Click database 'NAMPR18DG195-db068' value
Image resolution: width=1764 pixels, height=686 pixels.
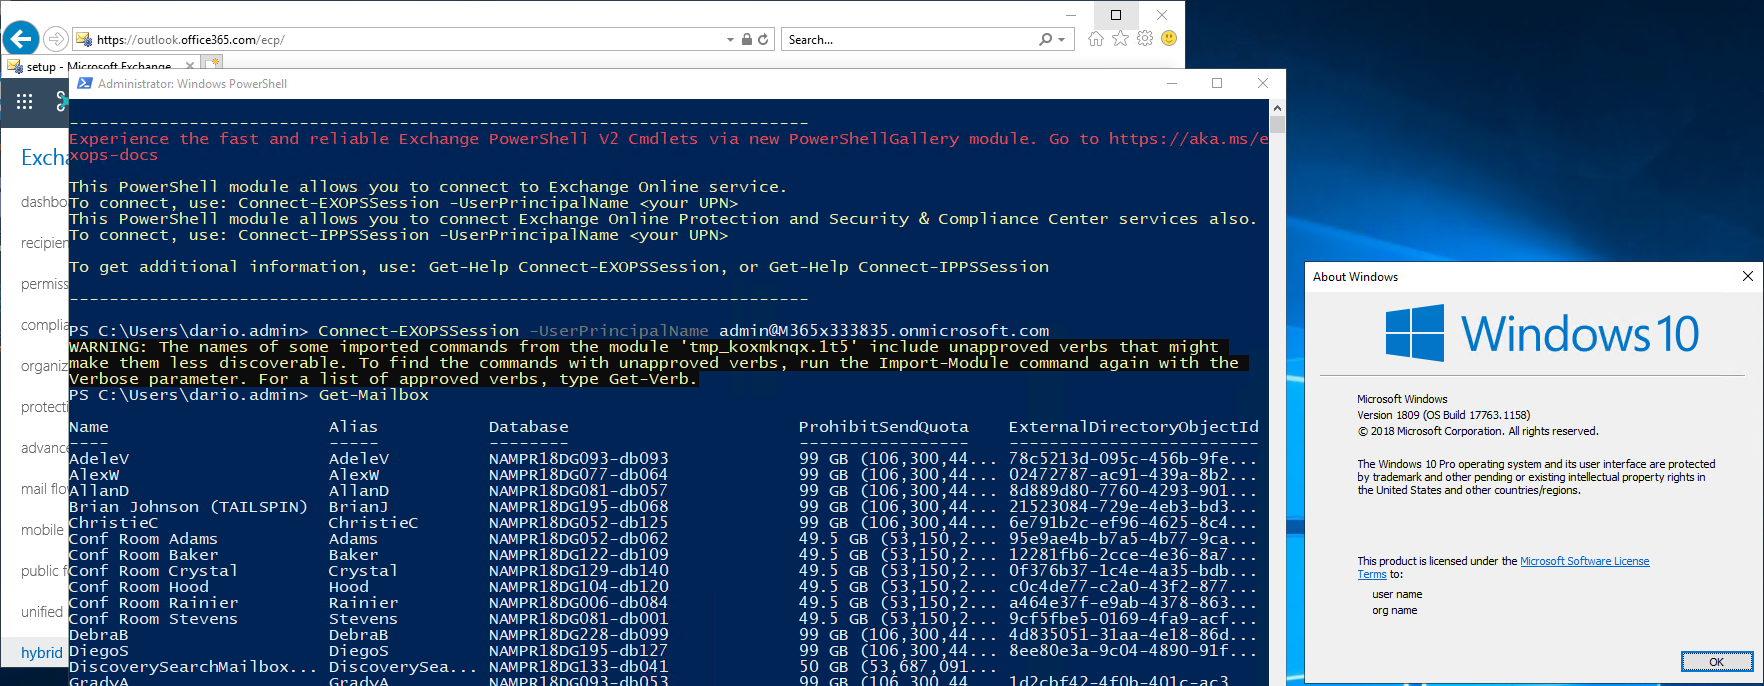tap(578, 507)
